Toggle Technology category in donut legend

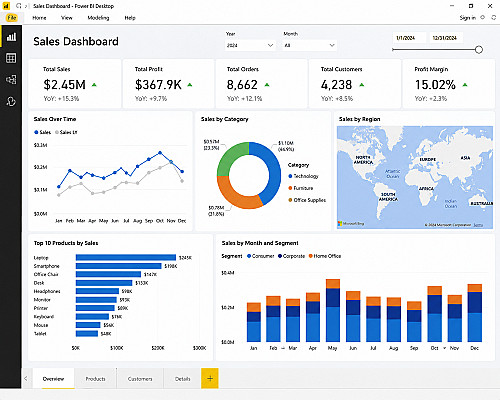click(x=303, y=176)
